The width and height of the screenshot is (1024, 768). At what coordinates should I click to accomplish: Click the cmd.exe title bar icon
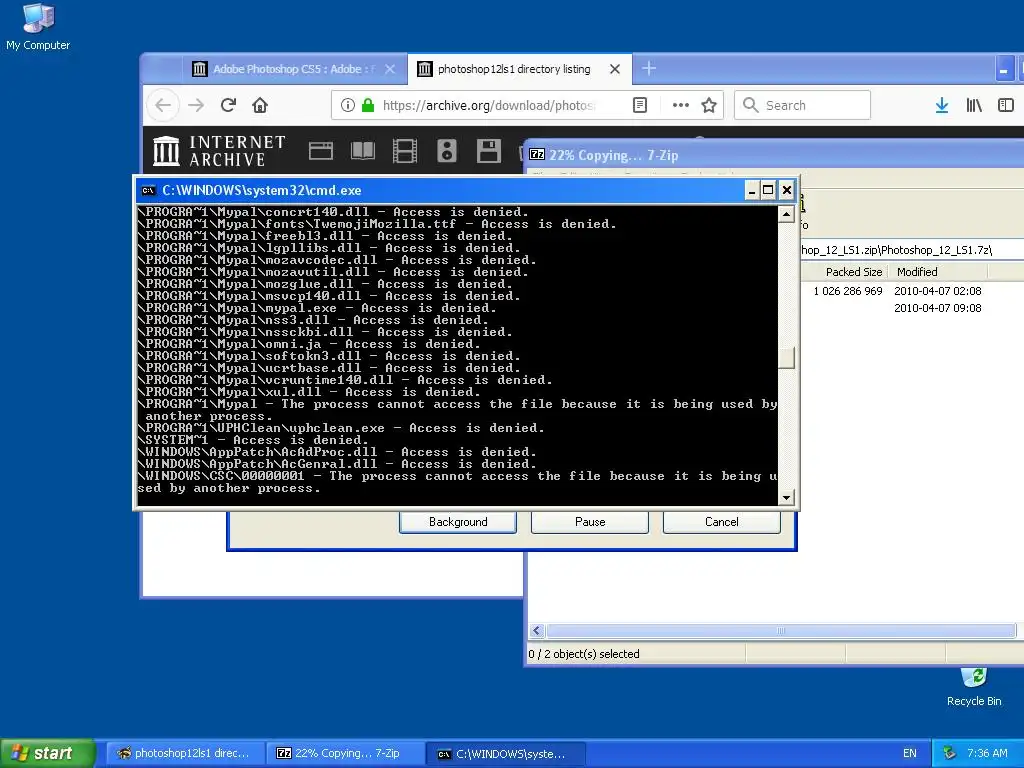[148, 190]
